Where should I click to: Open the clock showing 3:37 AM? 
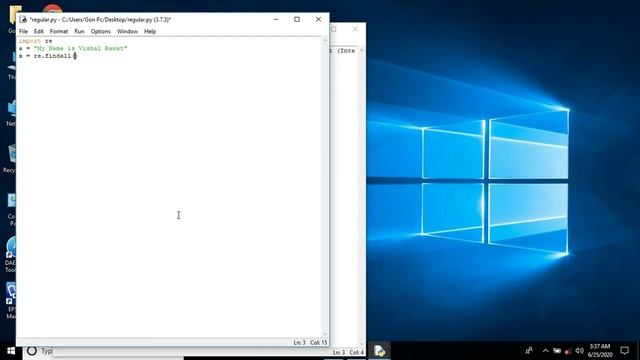coord(600,351)
